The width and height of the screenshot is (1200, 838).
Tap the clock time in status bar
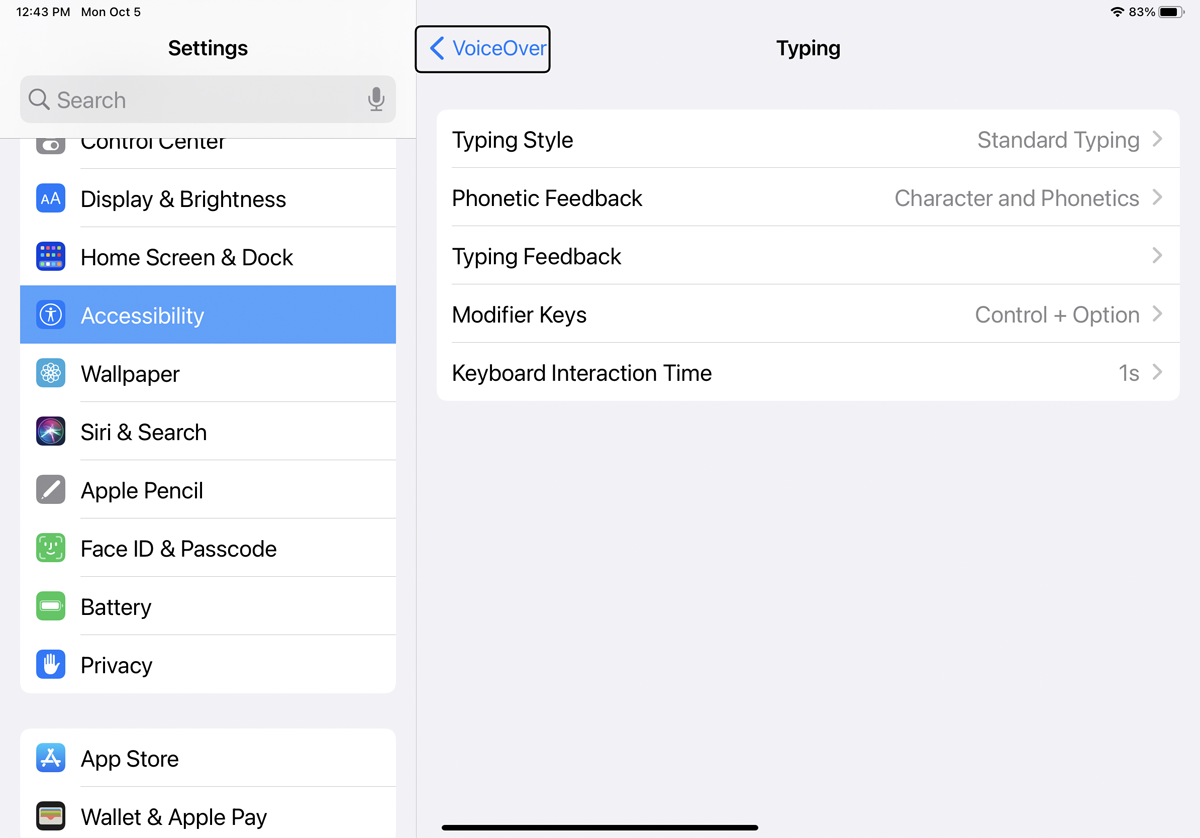pos(43,12)
